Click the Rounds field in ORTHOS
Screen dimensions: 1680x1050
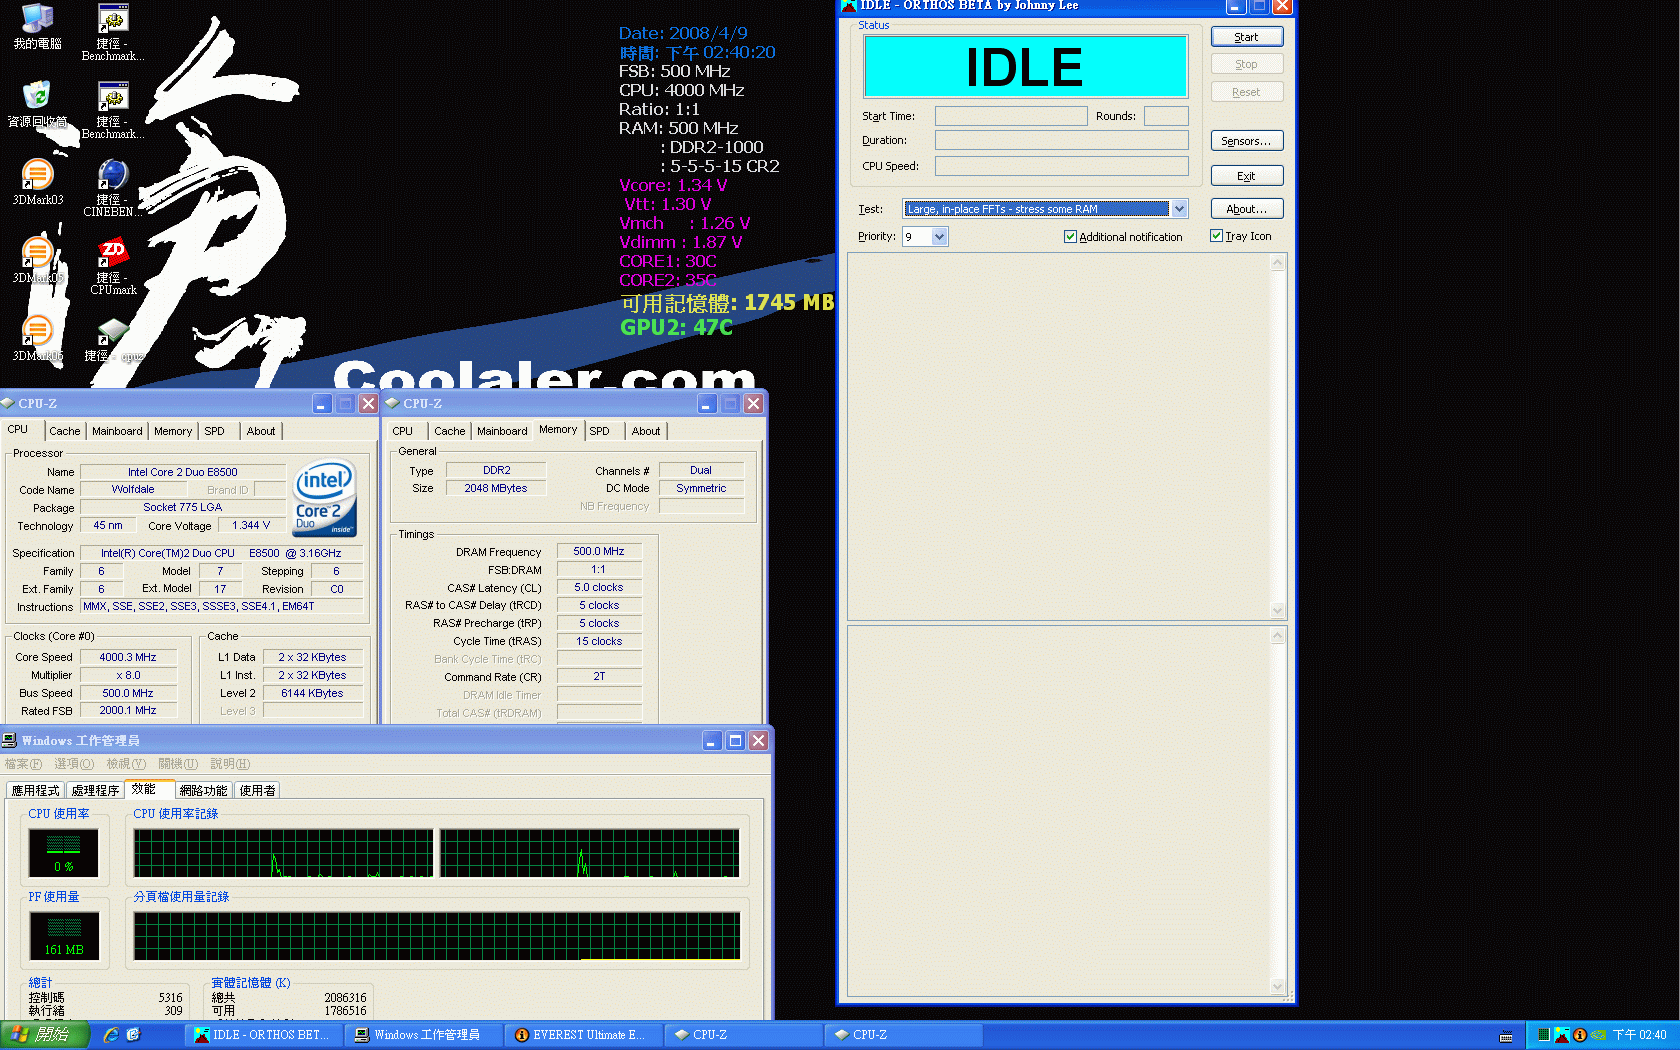(1166, 116)
